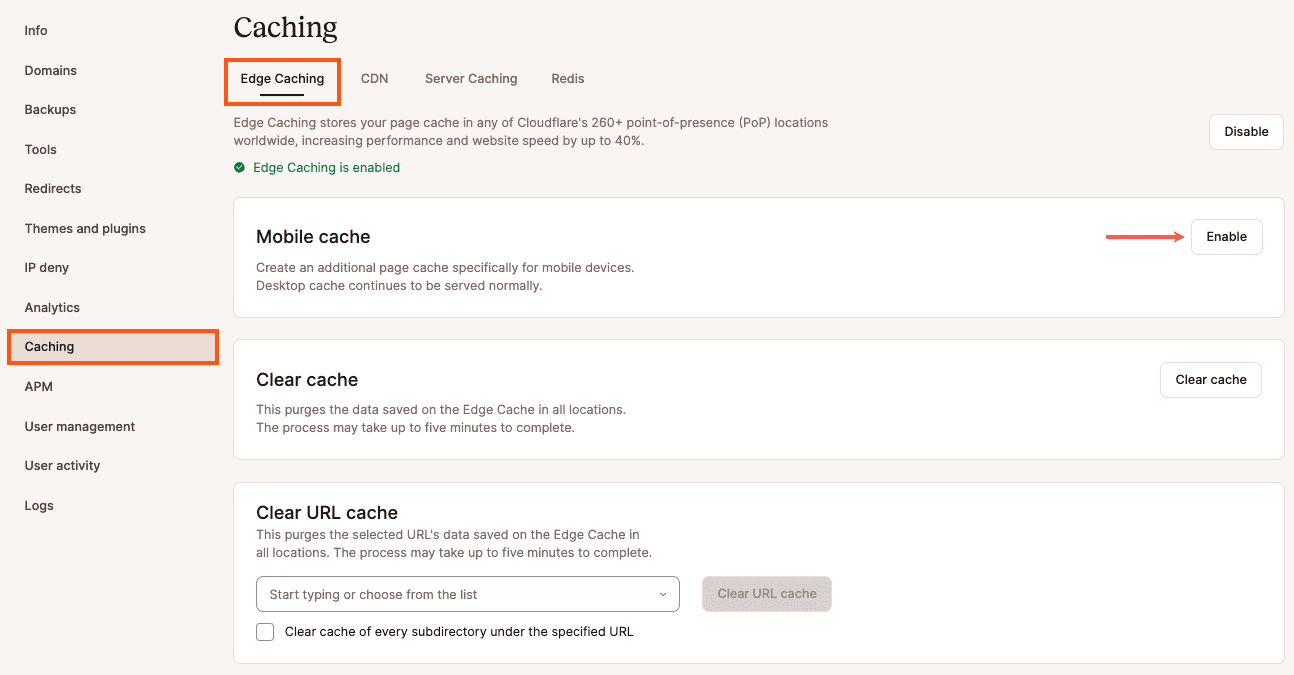Open the Redirects section
The width and height of the screenshot is (1294, 675).
pos(52,188)
